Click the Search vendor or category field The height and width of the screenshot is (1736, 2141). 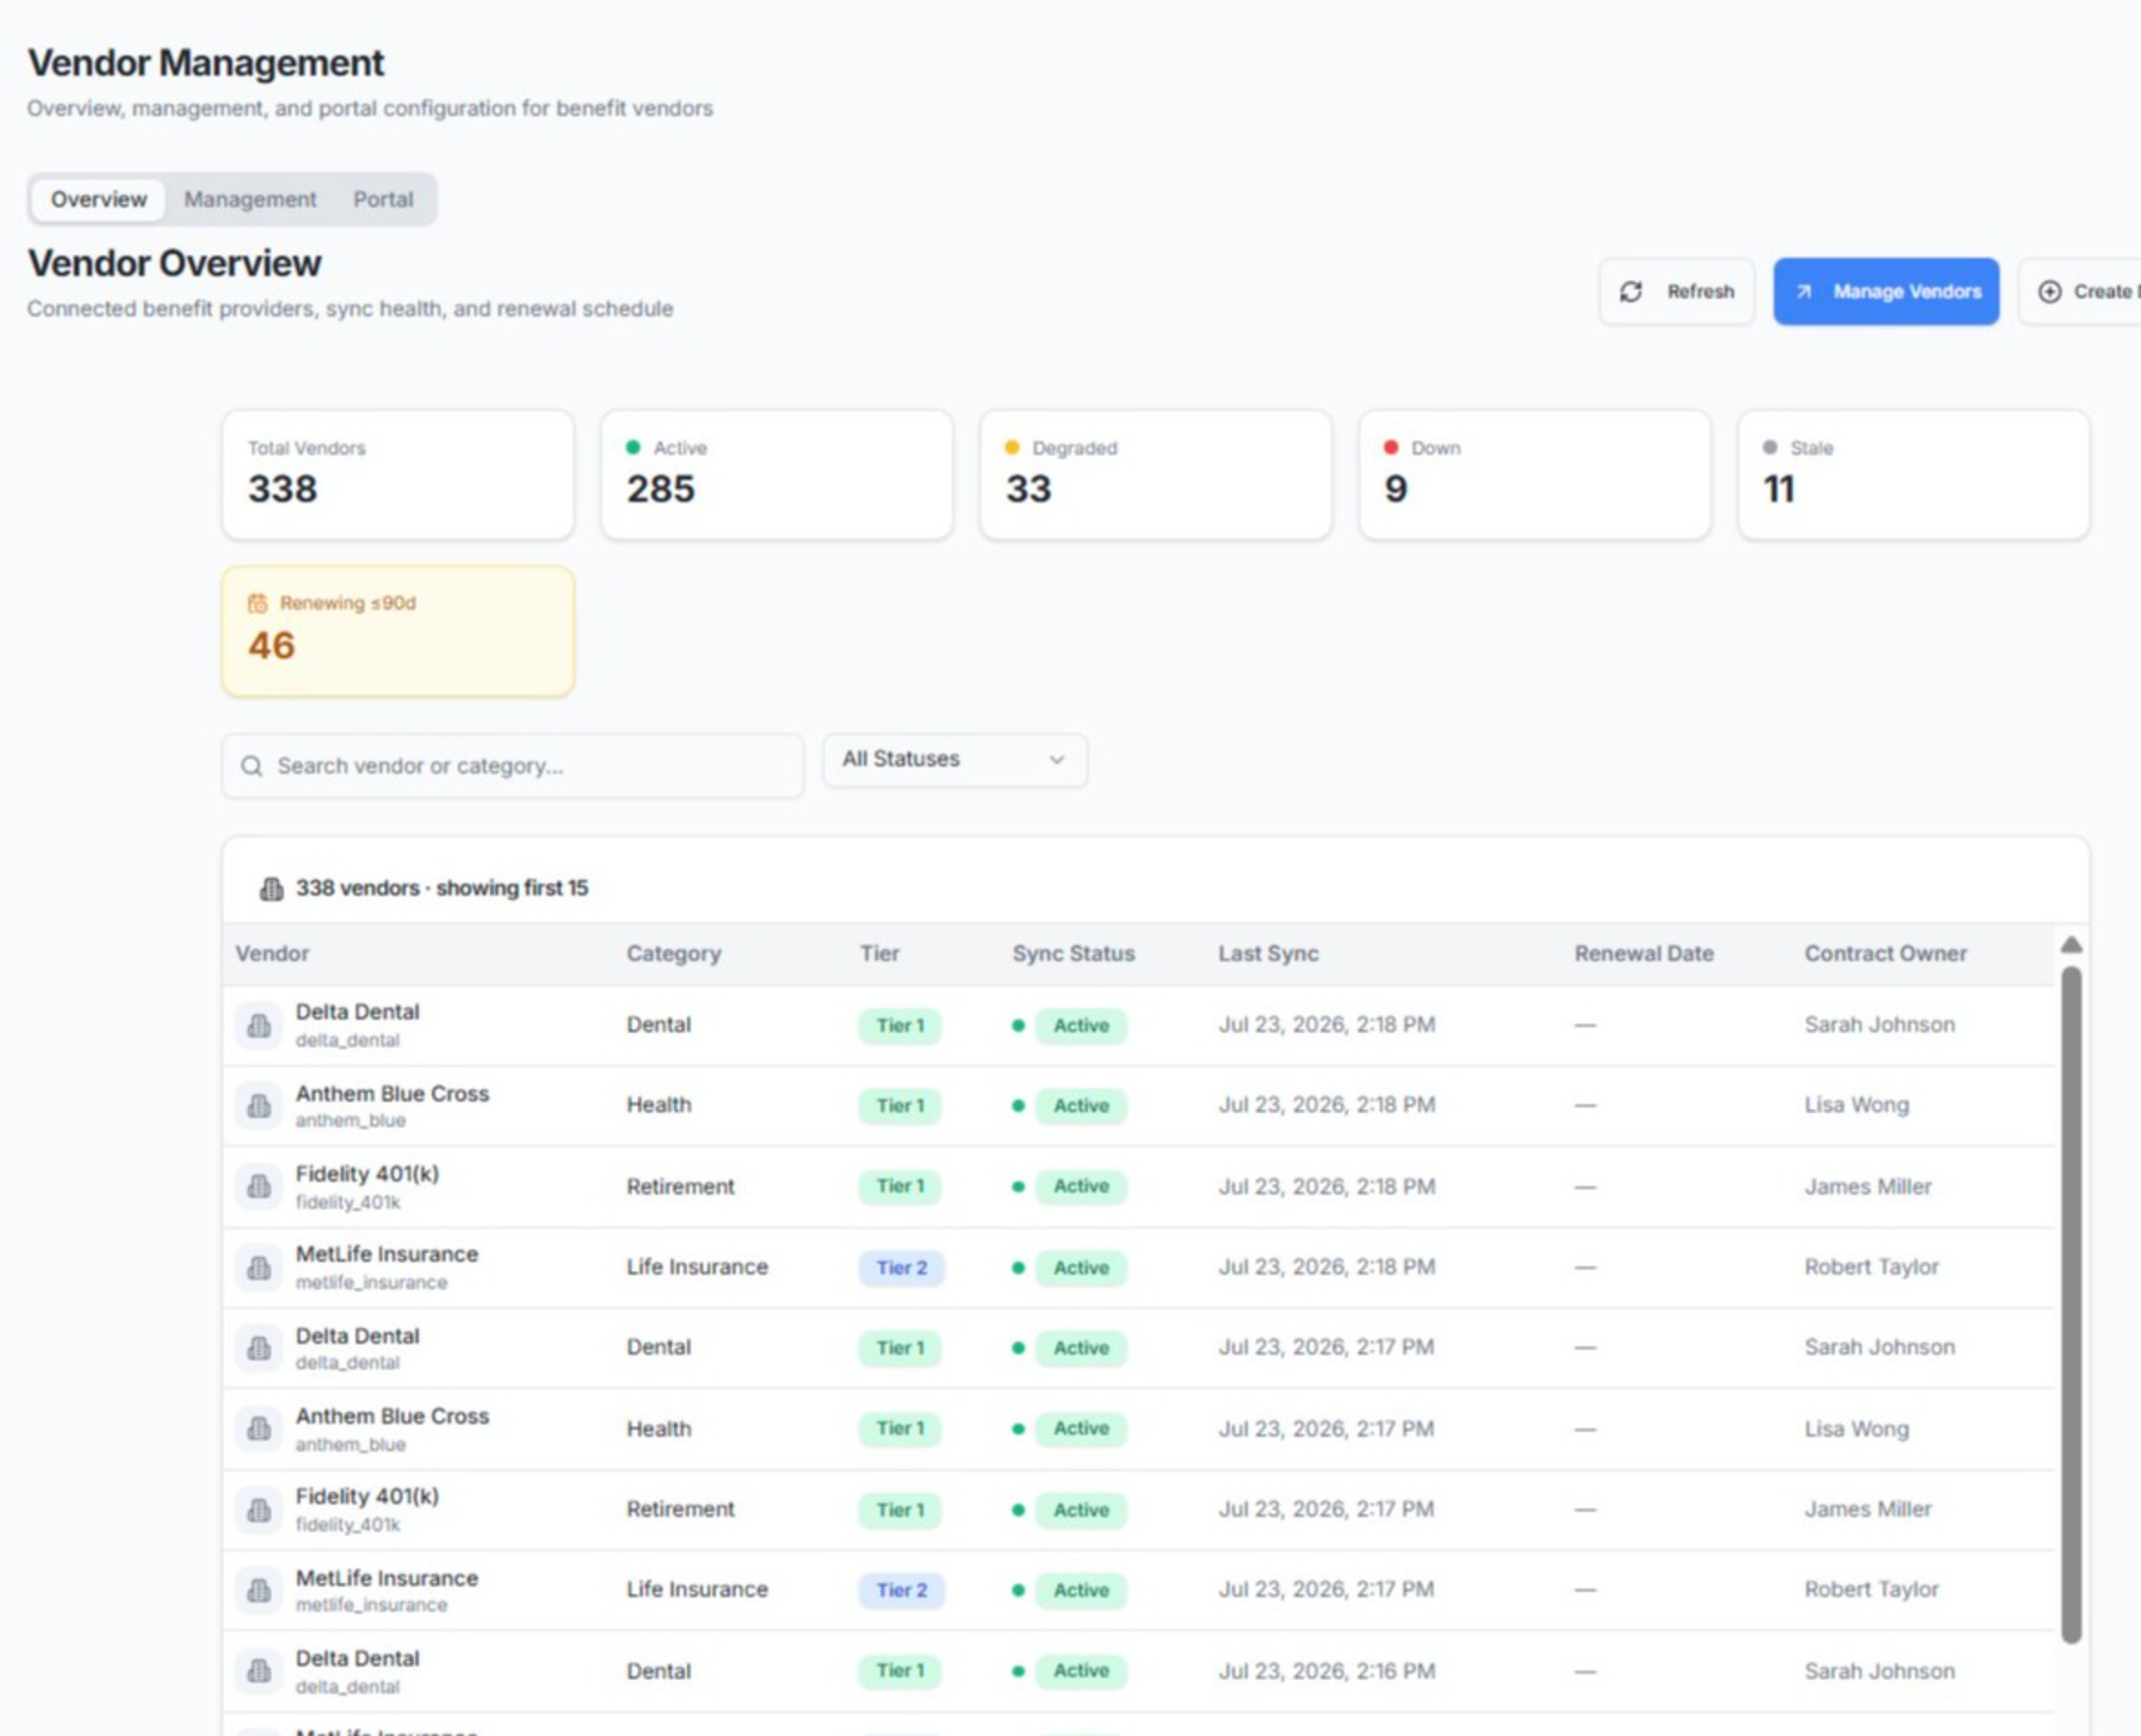pyautogui.click(x=513, y=766)
